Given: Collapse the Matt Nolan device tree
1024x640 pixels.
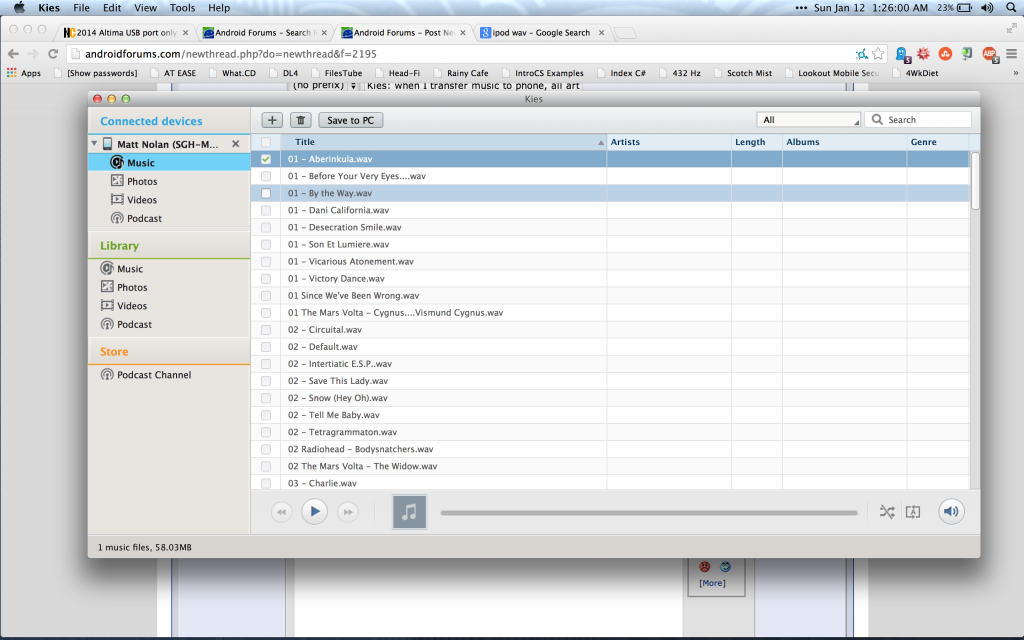Looking at the screenshot, I should [94, 144].
